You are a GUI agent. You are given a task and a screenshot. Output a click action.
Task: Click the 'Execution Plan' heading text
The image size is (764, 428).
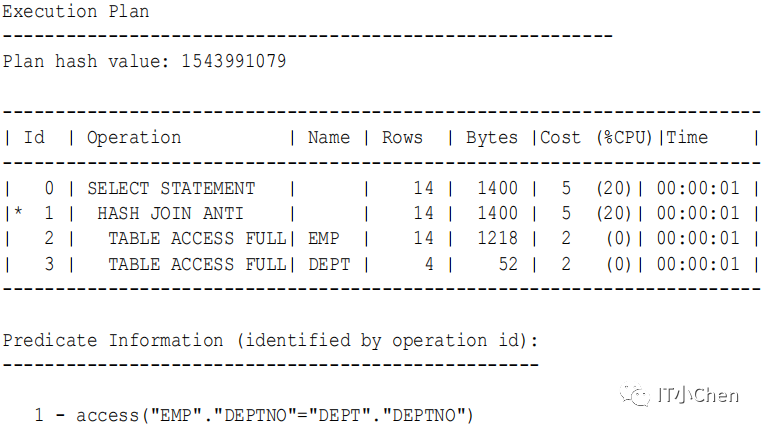pyautogui.click(x=76, y=11)
